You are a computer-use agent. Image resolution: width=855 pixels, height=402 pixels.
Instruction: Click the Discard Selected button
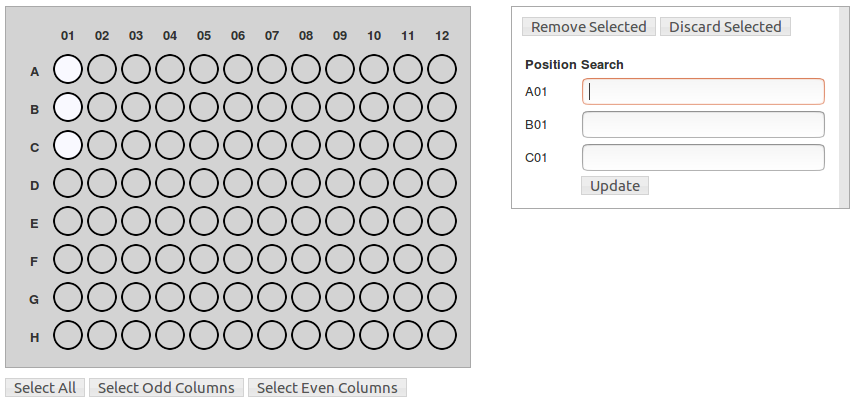coord(725,27)
